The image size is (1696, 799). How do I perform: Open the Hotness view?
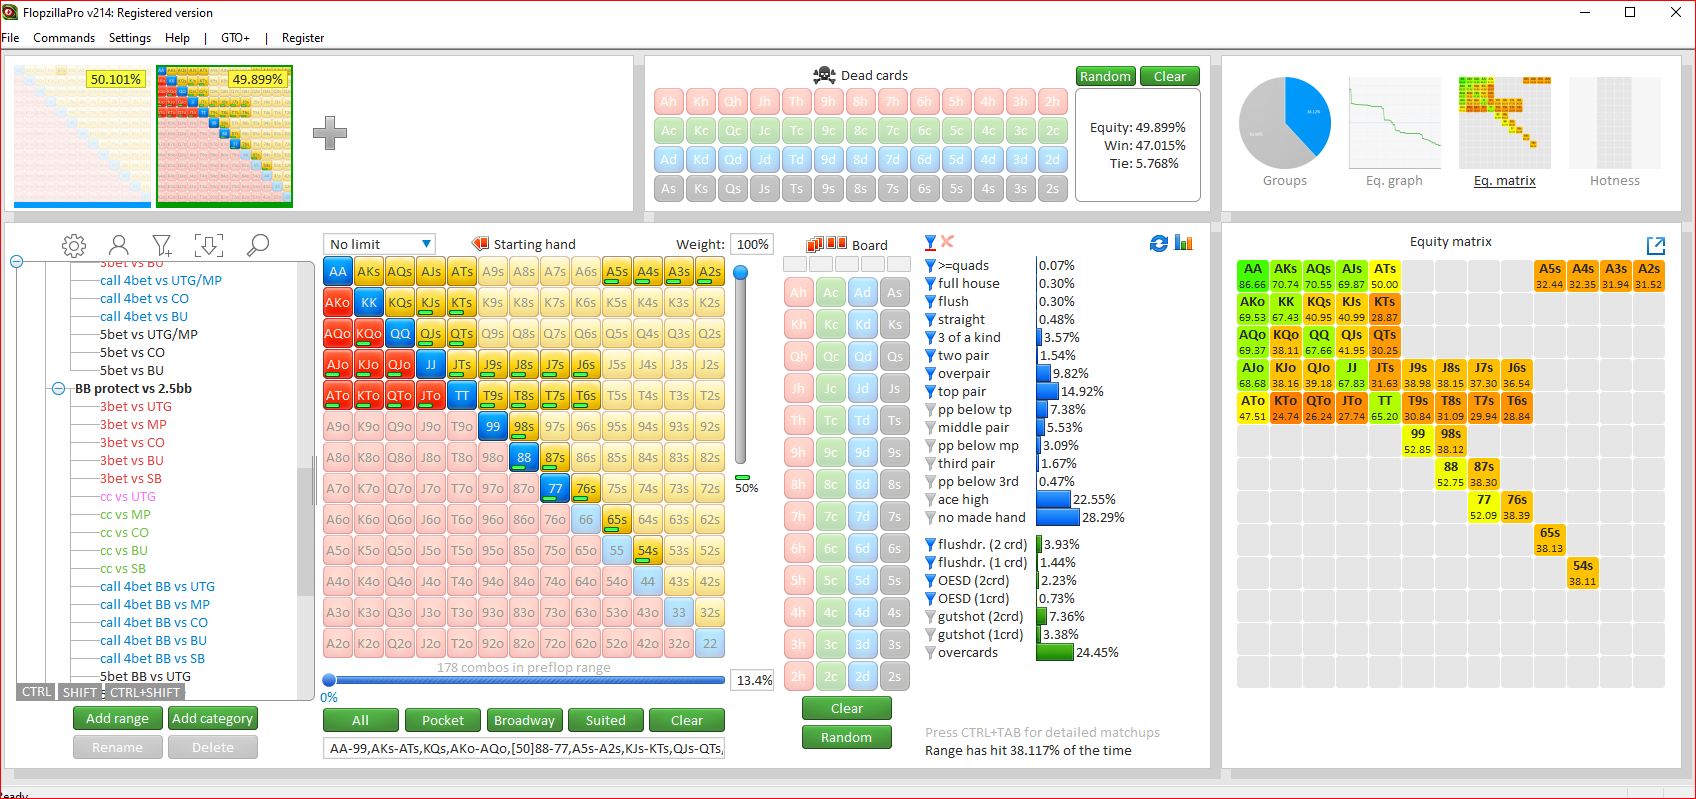coord(1615,132)
